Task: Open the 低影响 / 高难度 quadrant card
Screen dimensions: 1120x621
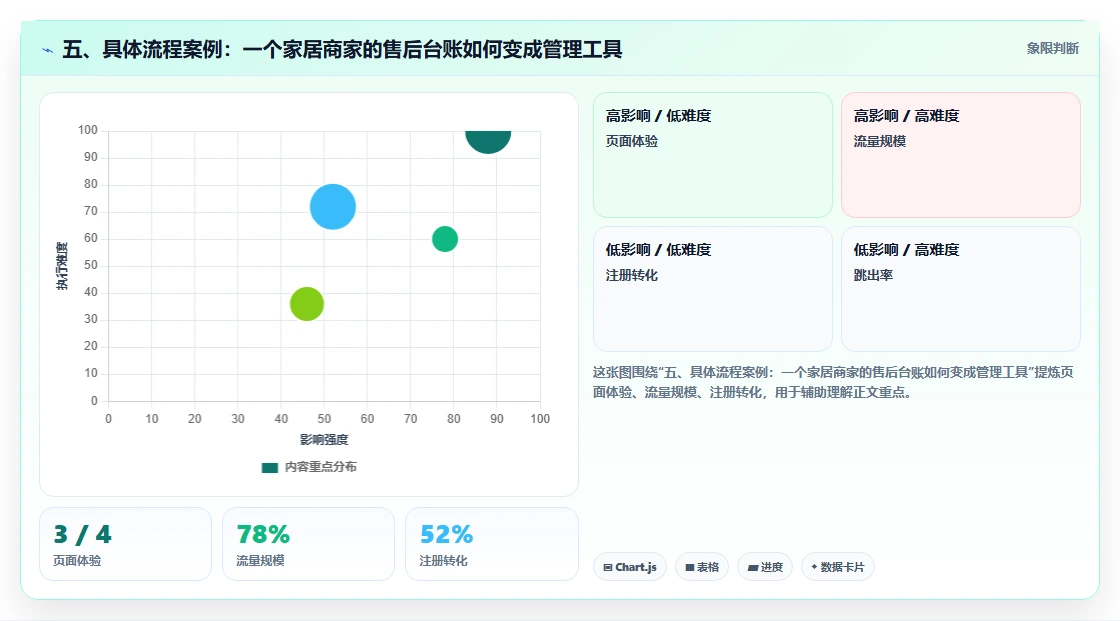Action: pyautogui.click(x=961, y=289)
